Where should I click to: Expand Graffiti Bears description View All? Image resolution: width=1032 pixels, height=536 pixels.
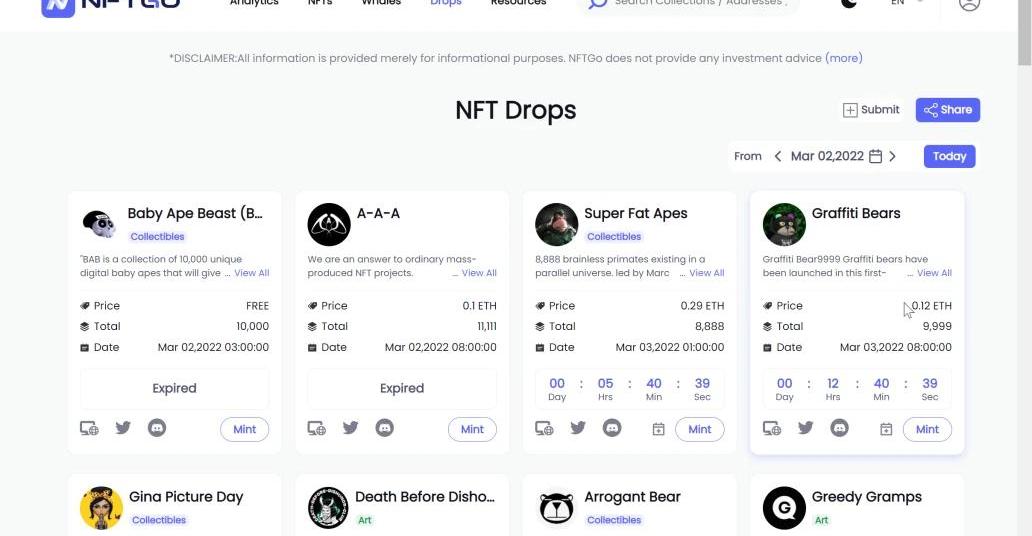[x=935, y=273]
